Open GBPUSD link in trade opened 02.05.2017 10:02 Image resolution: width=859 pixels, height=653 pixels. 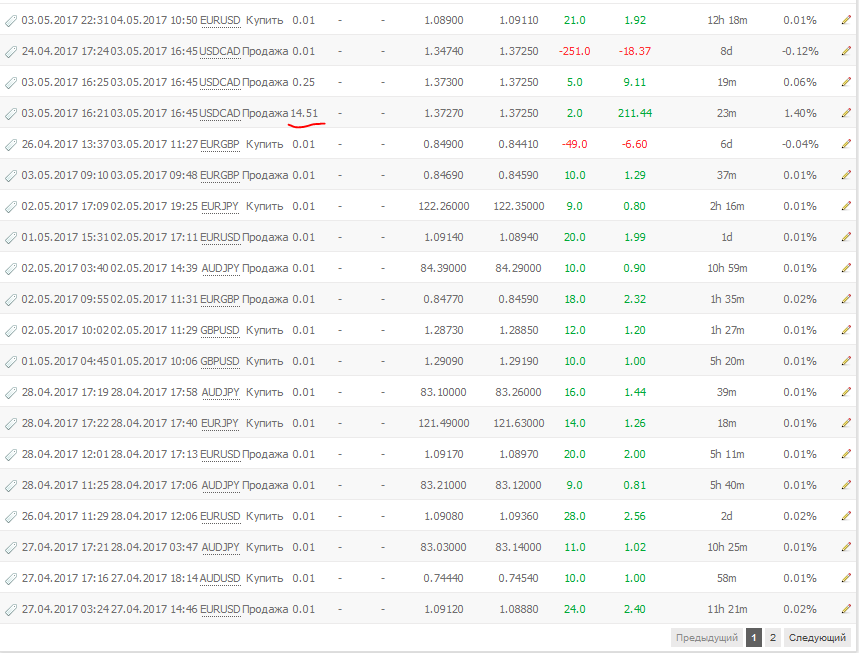point(220,330)
